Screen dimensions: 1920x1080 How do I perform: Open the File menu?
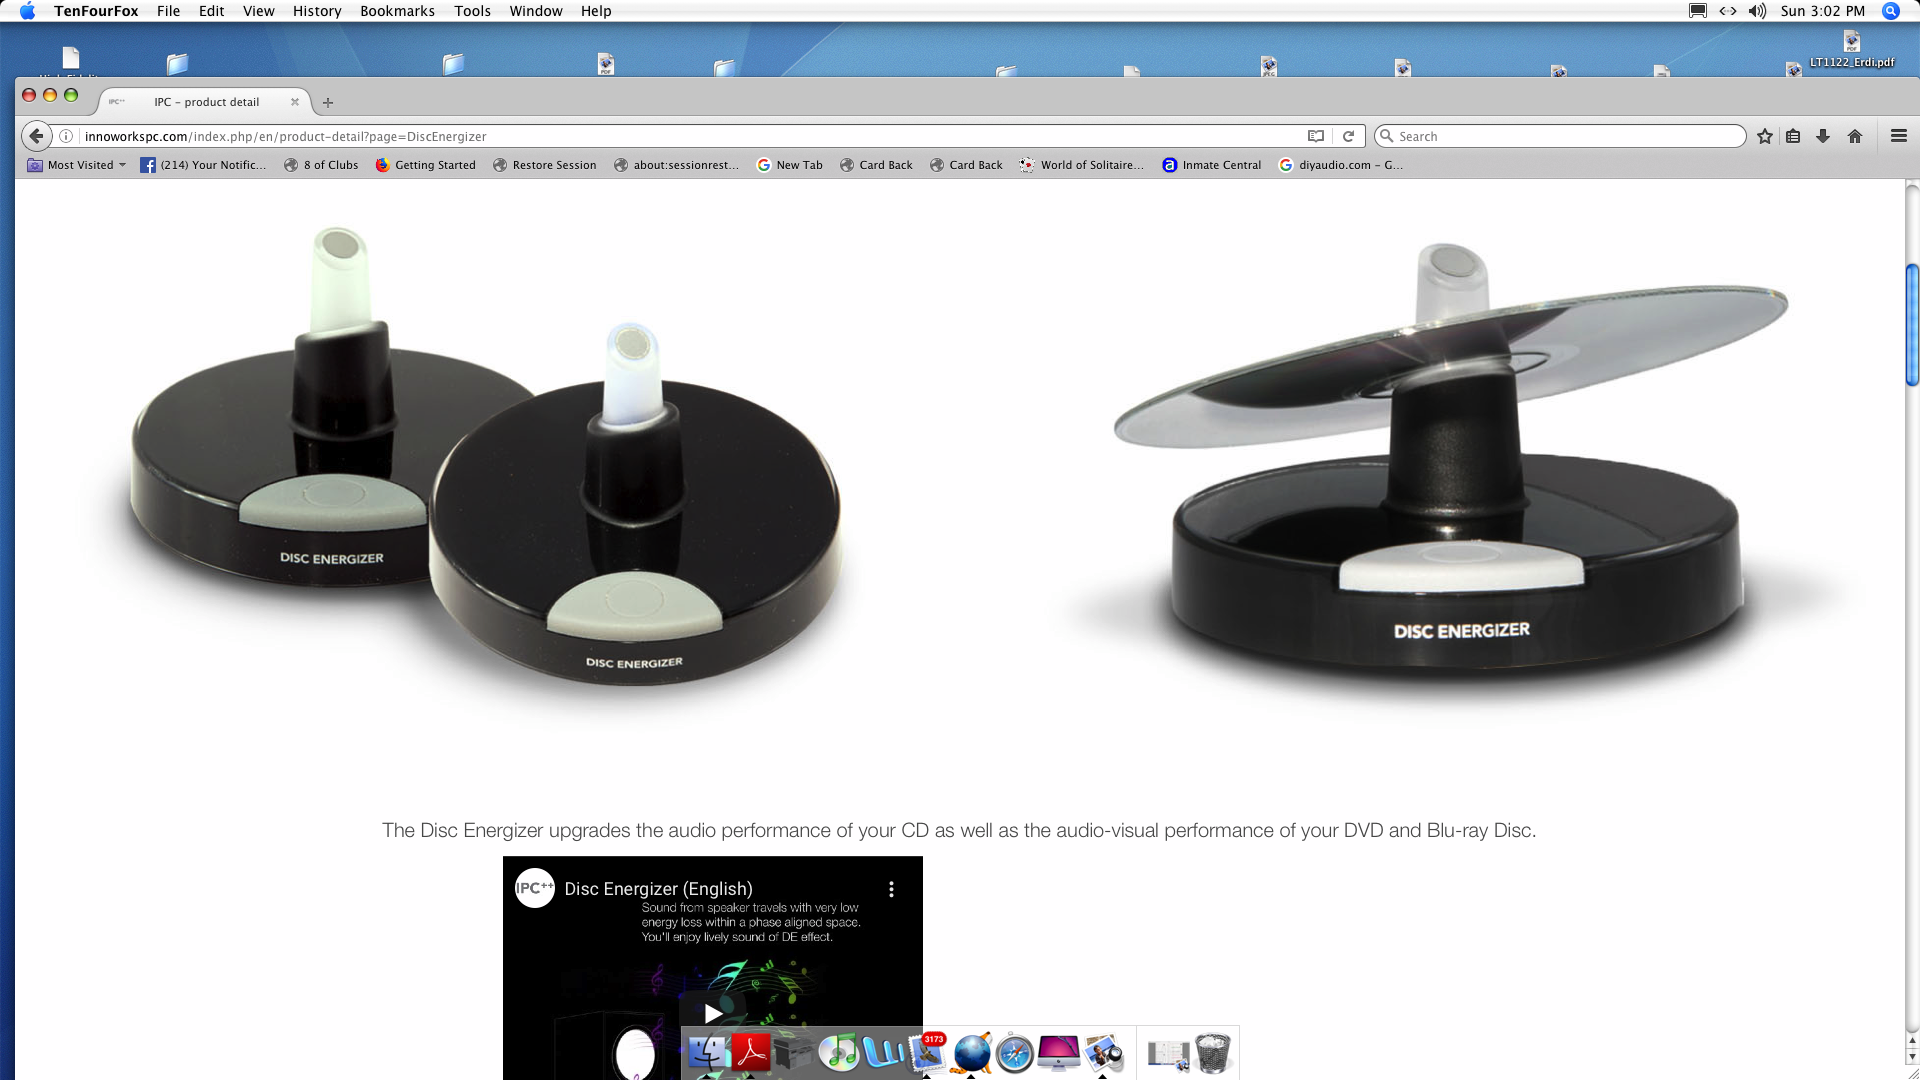(x=168, y=11)
